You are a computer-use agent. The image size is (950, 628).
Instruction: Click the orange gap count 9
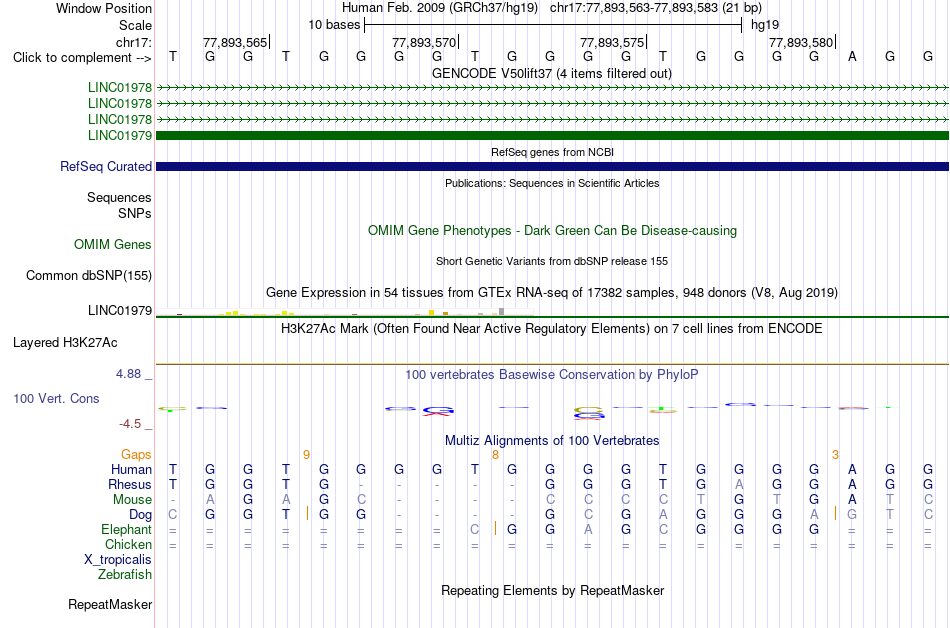[307, 455]
